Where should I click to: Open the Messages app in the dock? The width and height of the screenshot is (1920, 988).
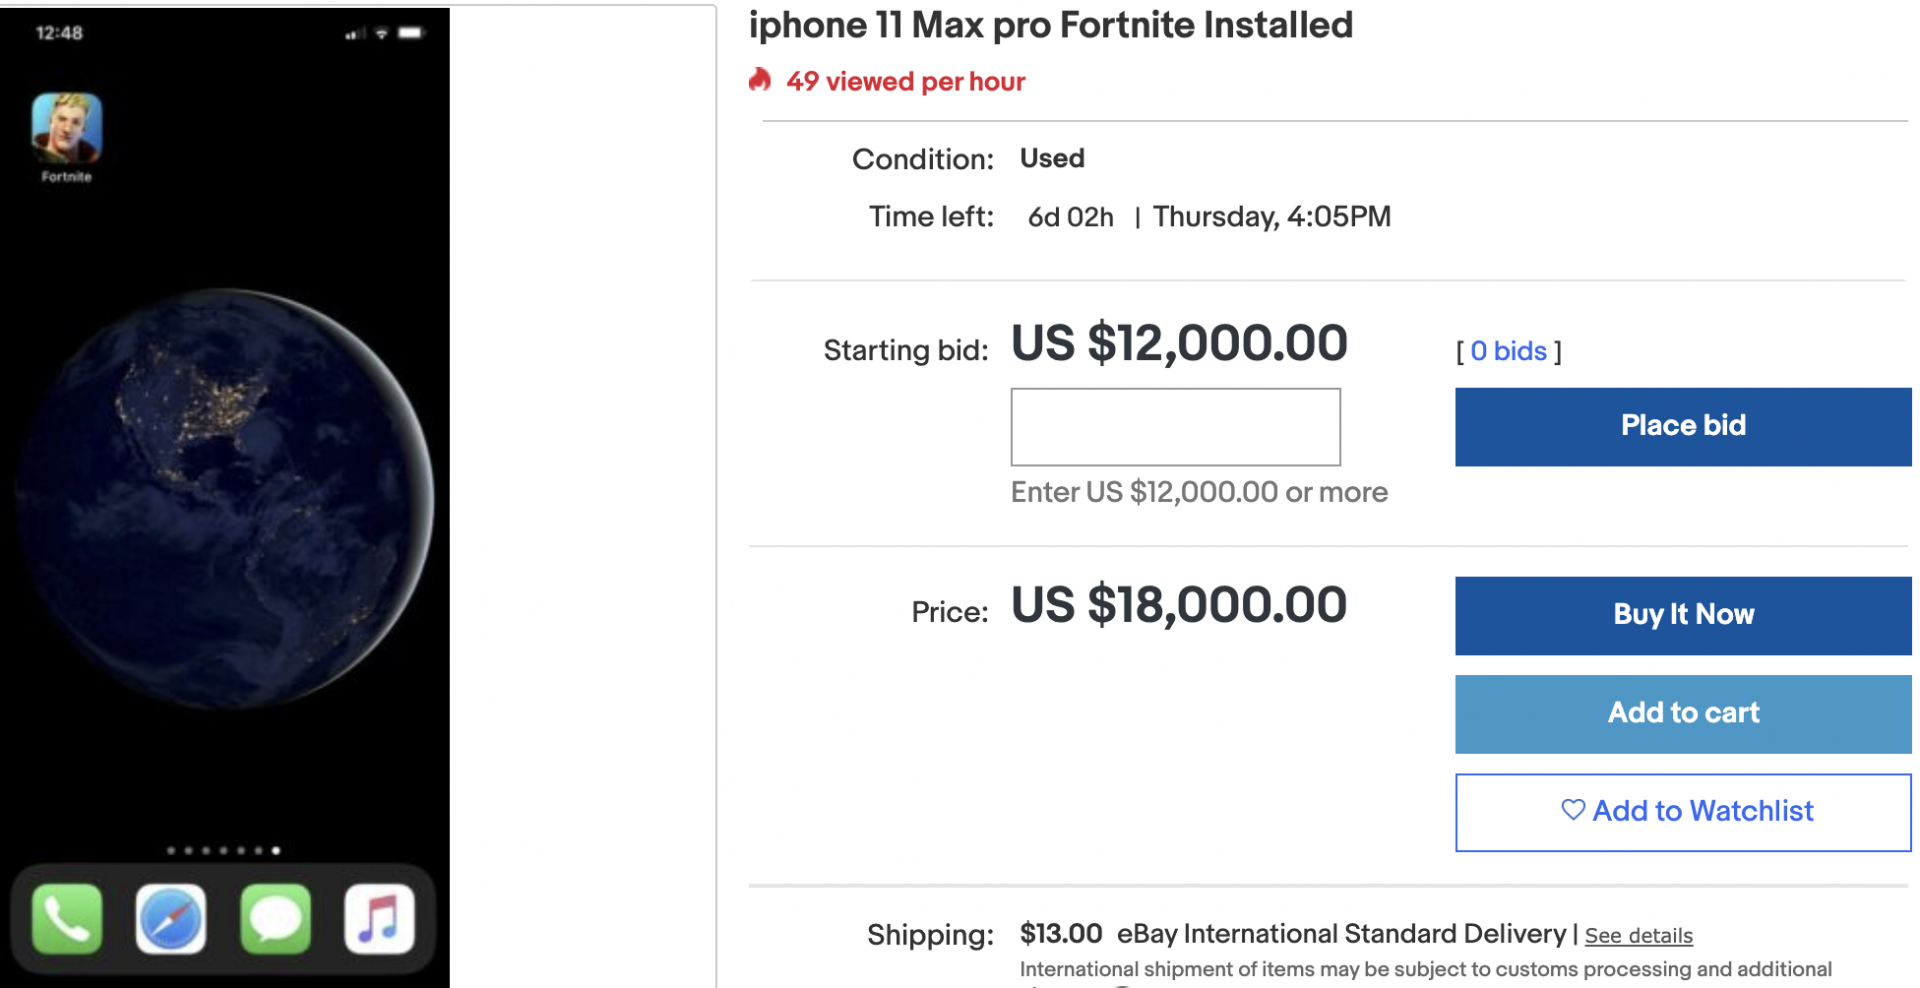(x=275, y=918)
